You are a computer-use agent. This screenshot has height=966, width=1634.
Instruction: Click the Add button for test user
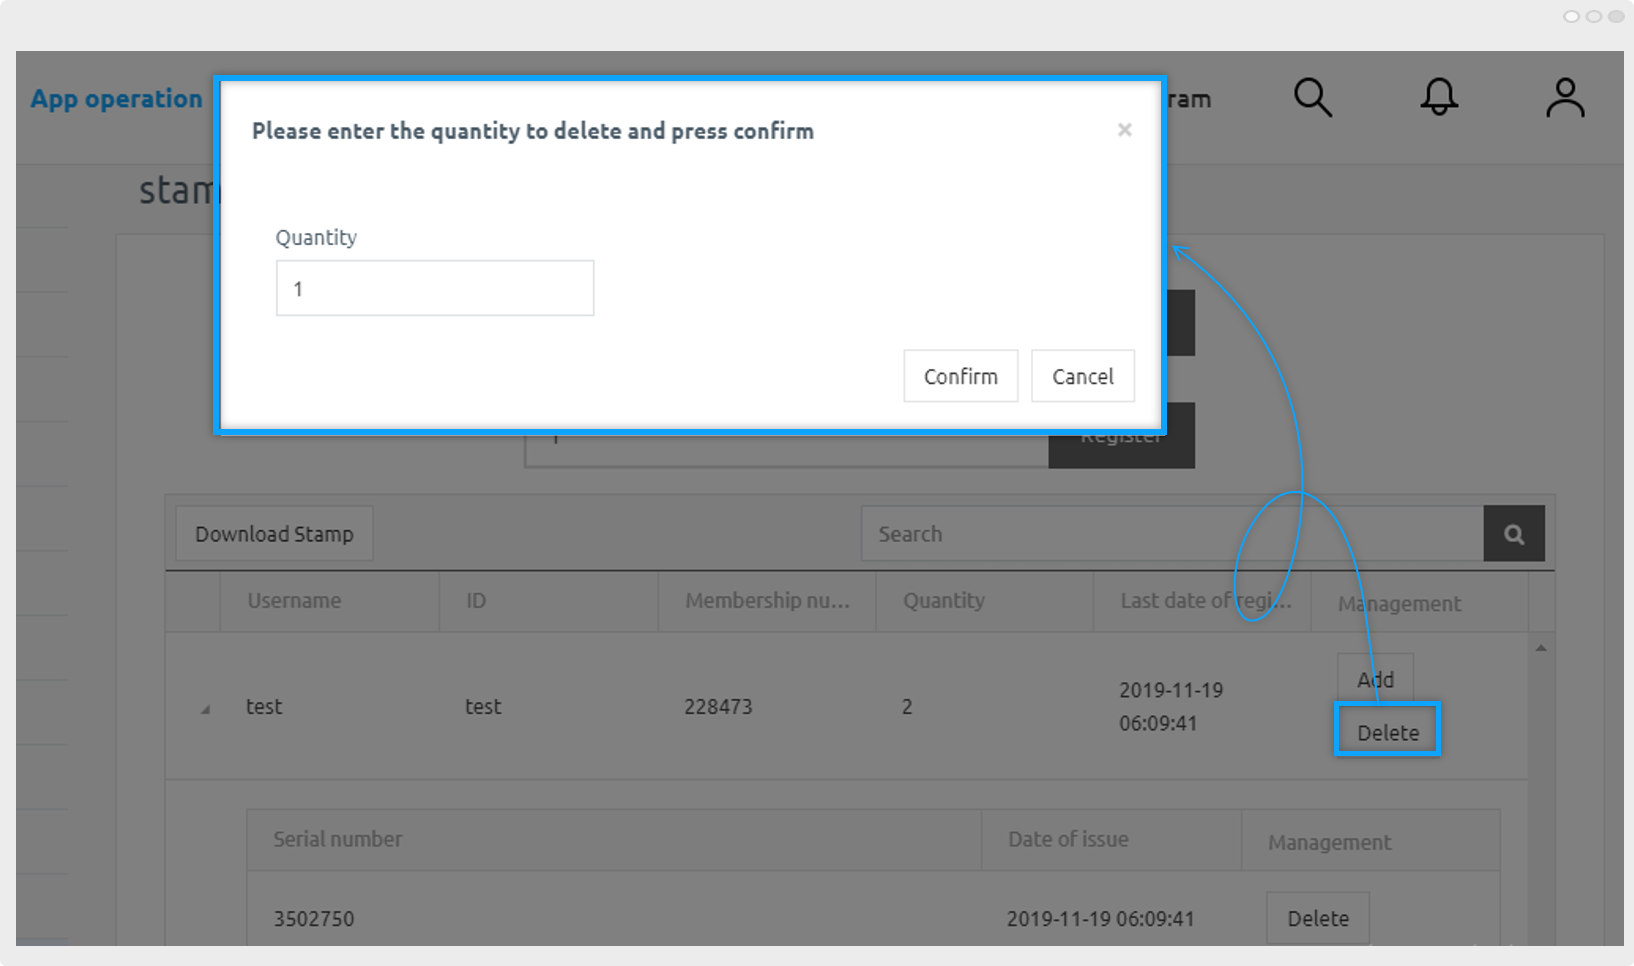click(1375, 679)
